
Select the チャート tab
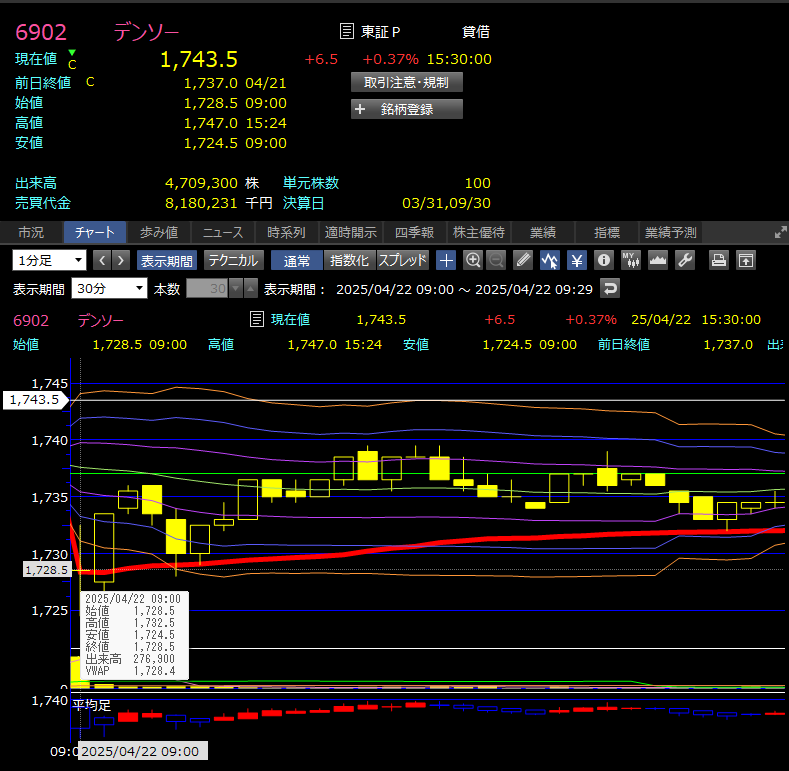click(95, 232)
